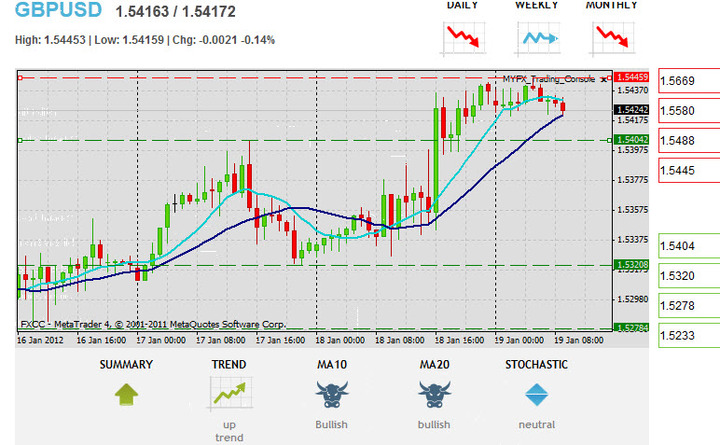Screen dimensions: 720x445
Task: Click the WEEKLY blue sideways trend icon
Action: coord(536,38)
